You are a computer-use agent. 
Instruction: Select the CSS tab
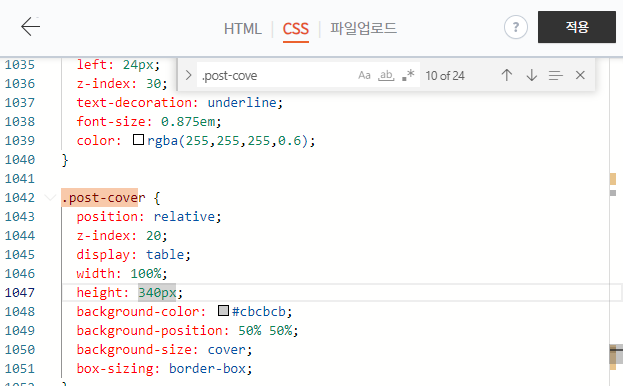296,29
